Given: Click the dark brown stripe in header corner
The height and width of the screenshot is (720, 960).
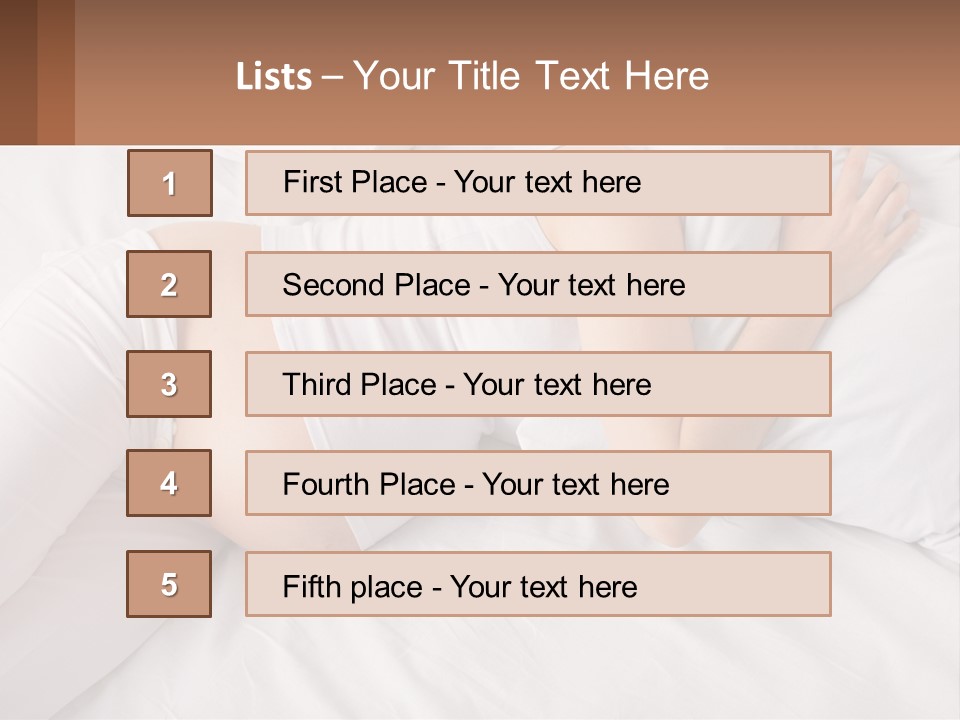Looking at the screenshot, I should tap(18, 72).
